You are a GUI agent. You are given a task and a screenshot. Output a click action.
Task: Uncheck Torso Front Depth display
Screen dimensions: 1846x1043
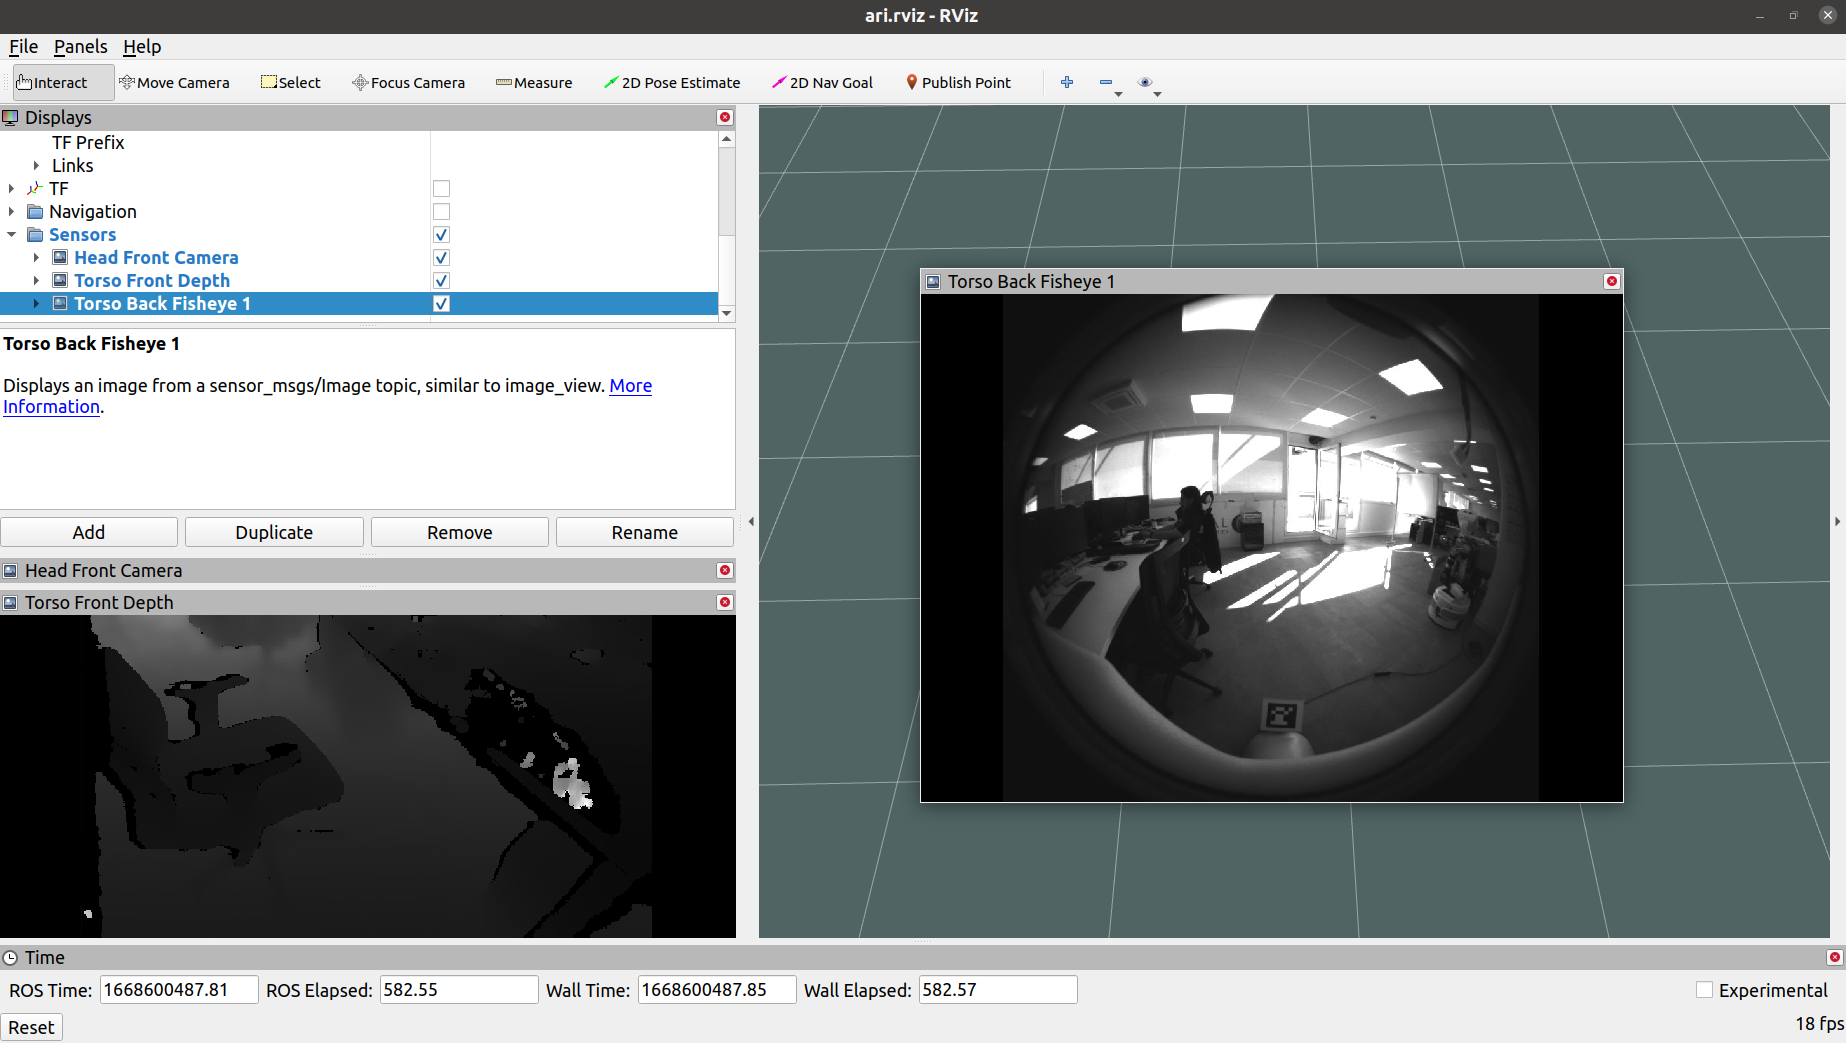point(441,280)
